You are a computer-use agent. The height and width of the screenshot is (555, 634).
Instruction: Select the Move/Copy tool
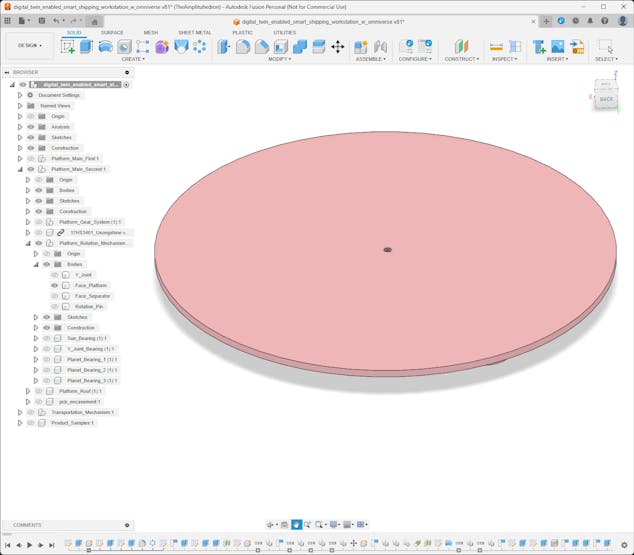click(337, 46)
